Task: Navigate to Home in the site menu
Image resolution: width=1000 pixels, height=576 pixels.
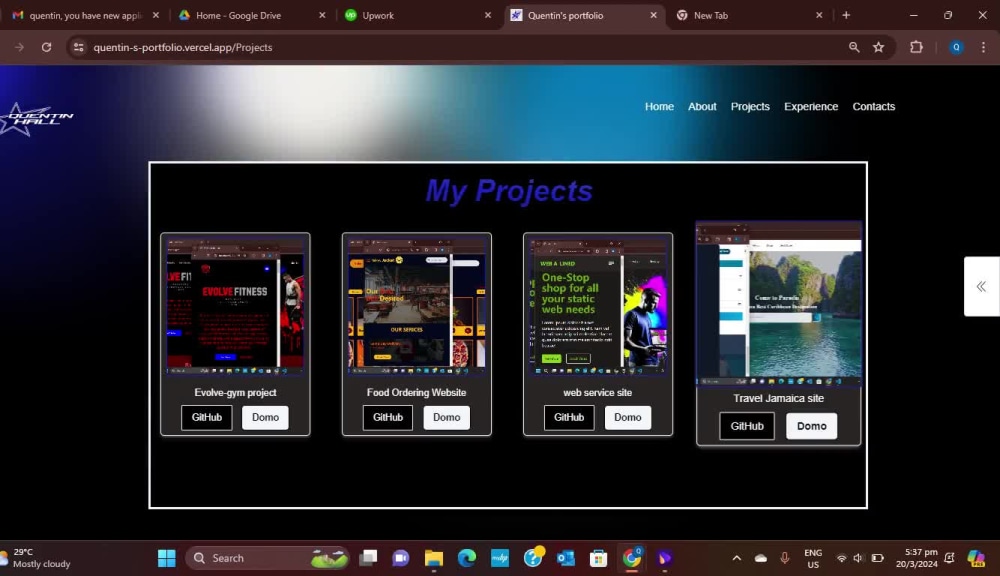Action: point(659,107)
